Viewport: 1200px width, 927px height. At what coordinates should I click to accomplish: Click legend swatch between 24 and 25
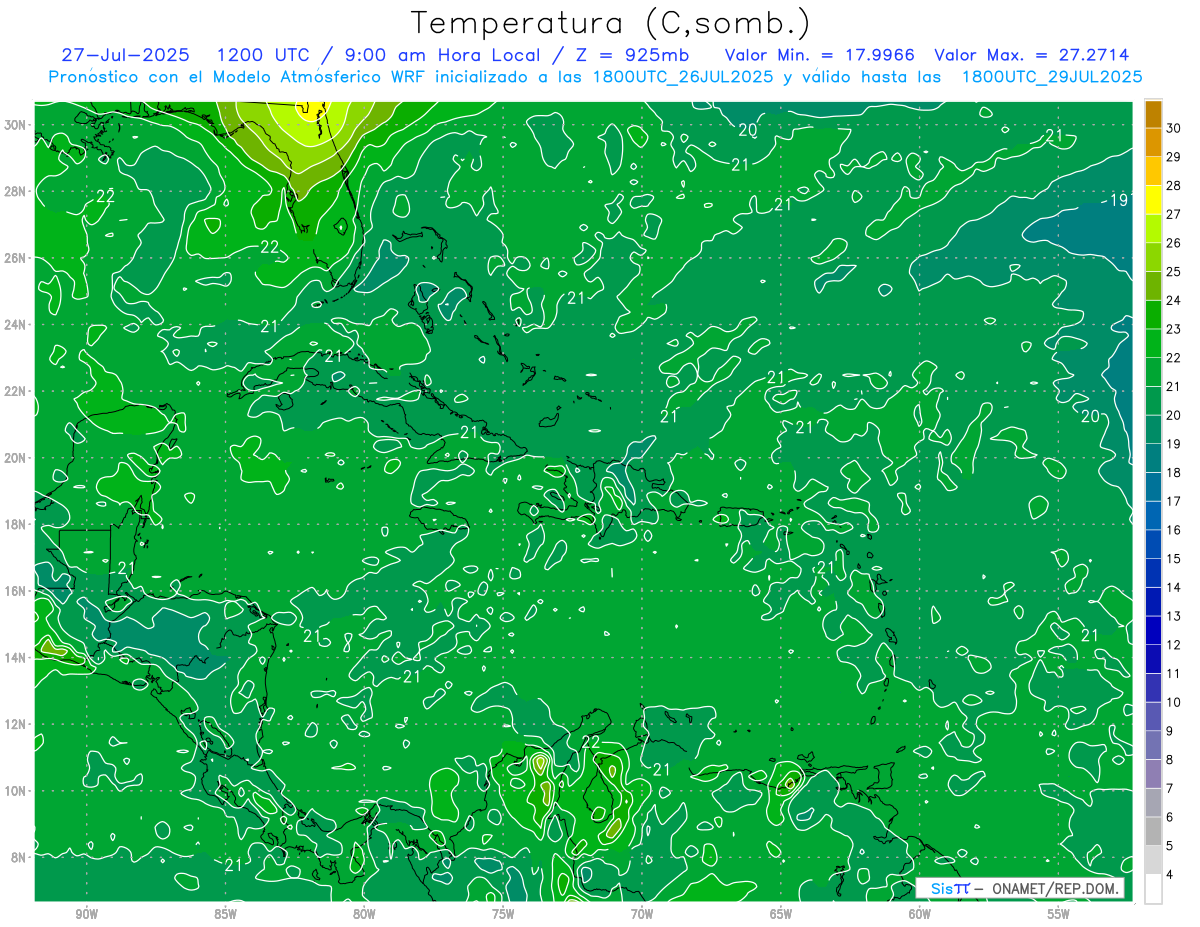pyautogui.click(x=1154, y=286)
